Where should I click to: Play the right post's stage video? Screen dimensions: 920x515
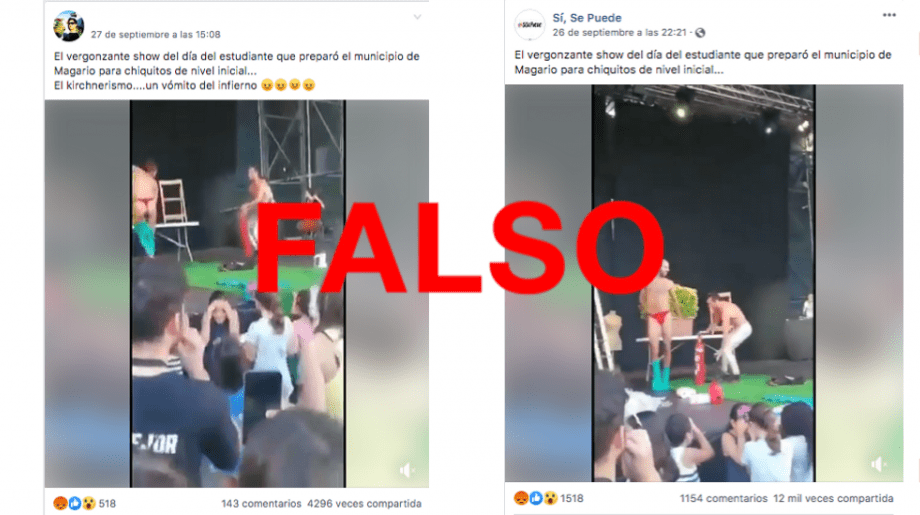pos(703,283)
